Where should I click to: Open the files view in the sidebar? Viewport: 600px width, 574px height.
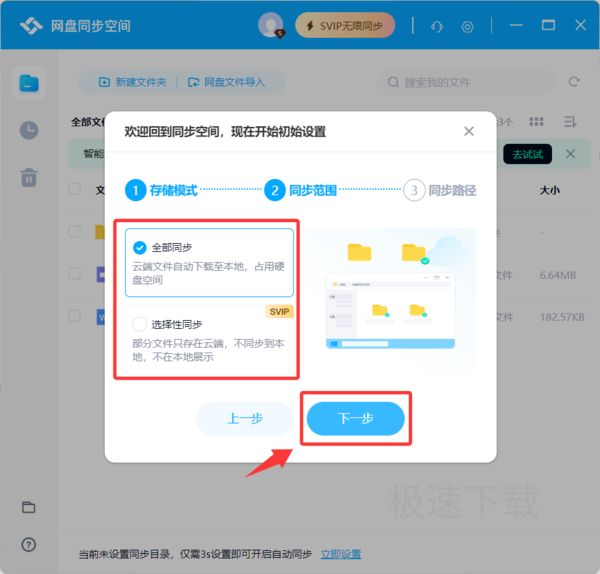coord(29,83)
